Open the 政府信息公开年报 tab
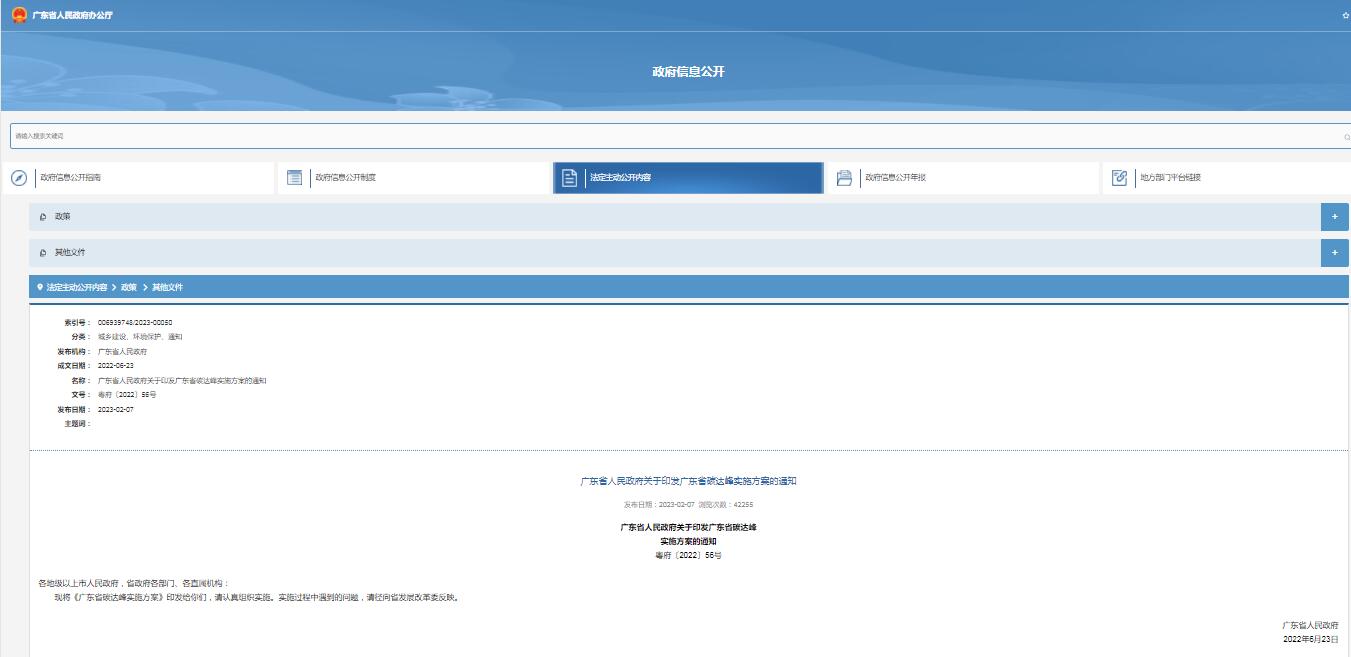 tap(895, 178)
